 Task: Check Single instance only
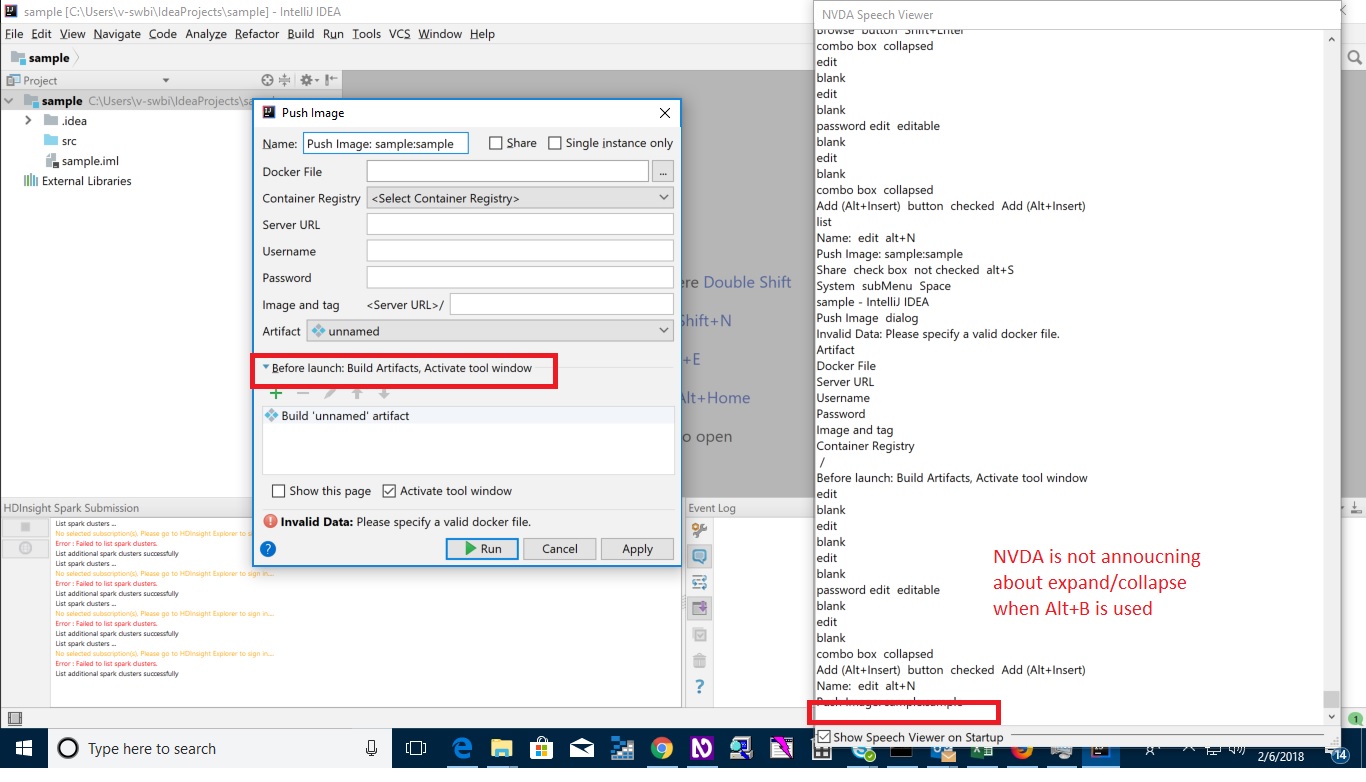[555, 143]
